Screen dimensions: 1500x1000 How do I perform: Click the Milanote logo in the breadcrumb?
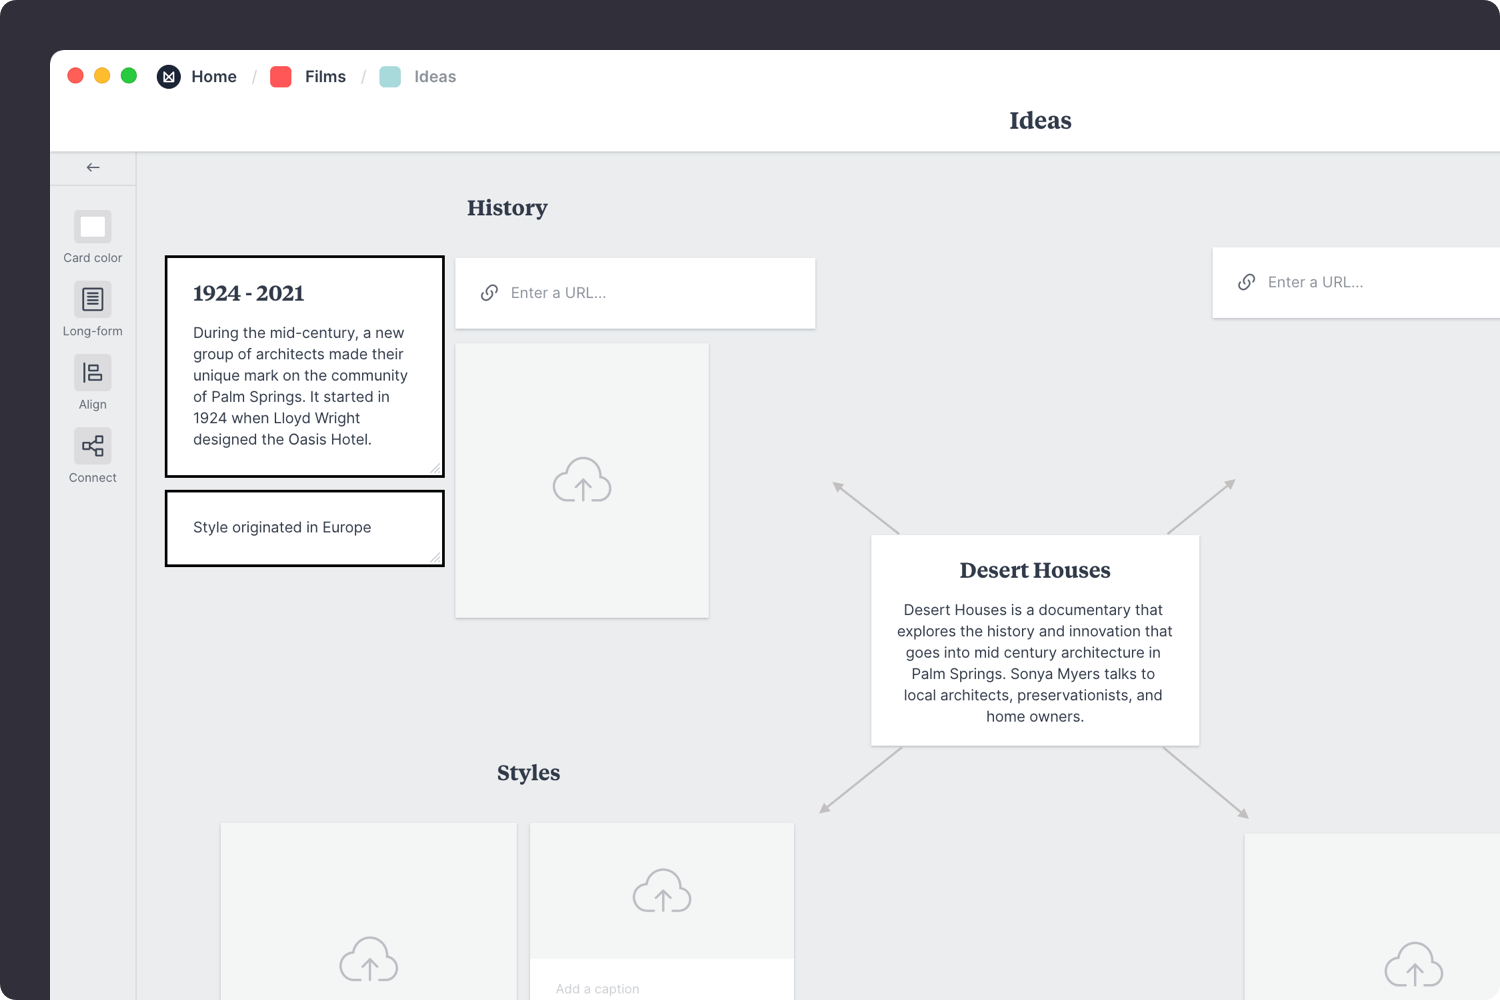pyautogui.click(x=168, y=76)
